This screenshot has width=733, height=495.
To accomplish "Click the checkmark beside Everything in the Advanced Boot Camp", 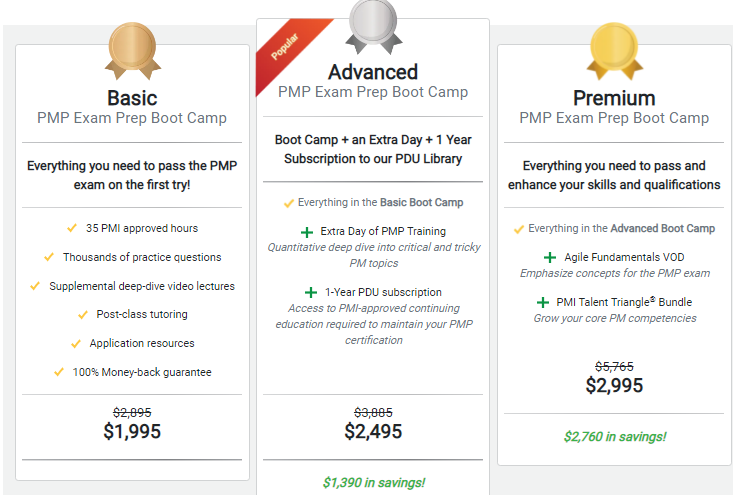I will 519,228.
